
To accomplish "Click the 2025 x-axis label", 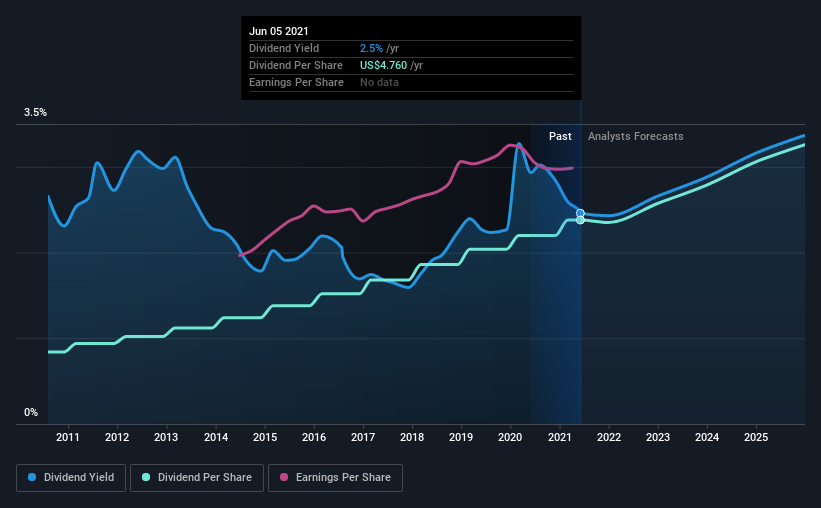I will (x=756, y=437).
